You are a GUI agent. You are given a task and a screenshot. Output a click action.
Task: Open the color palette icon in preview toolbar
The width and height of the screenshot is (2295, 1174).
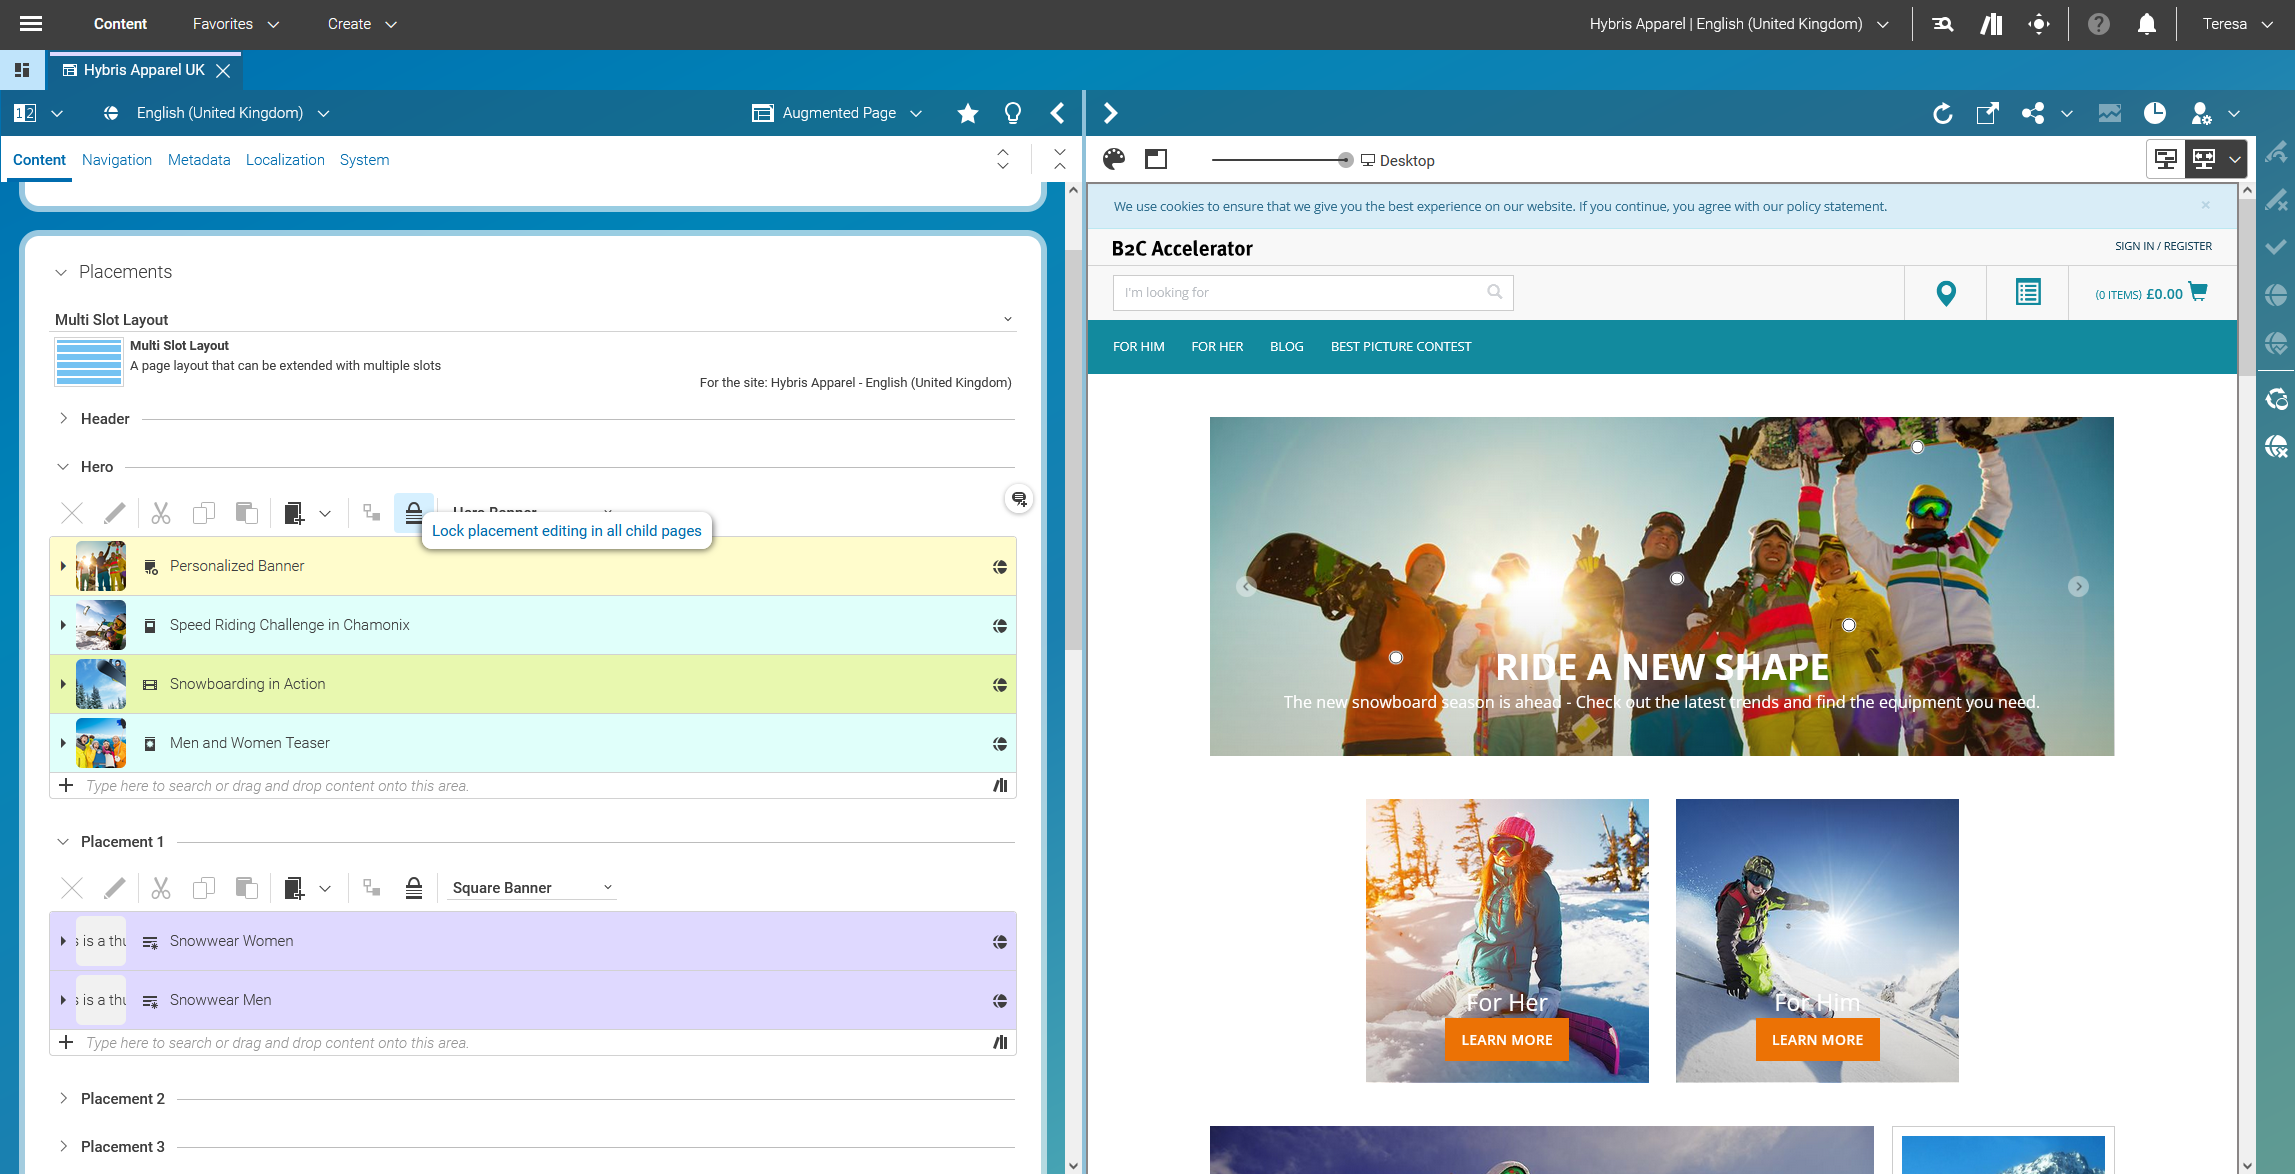(x=1112, y=159)
